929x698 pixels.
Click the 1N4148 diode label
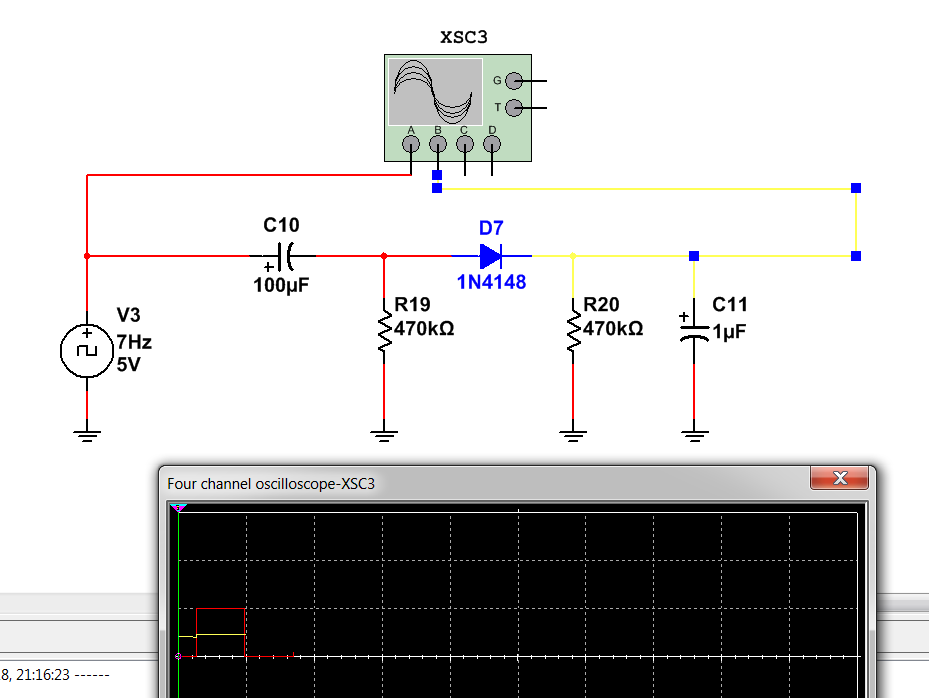pyautogui.click(x=491, y=282)
